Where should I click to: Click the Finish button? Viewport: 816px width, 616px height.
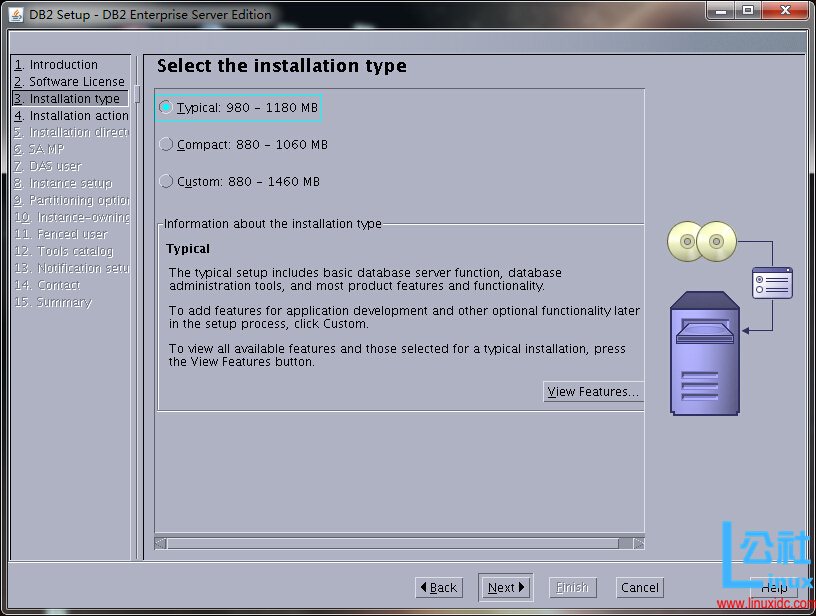[x=572, y=587]
